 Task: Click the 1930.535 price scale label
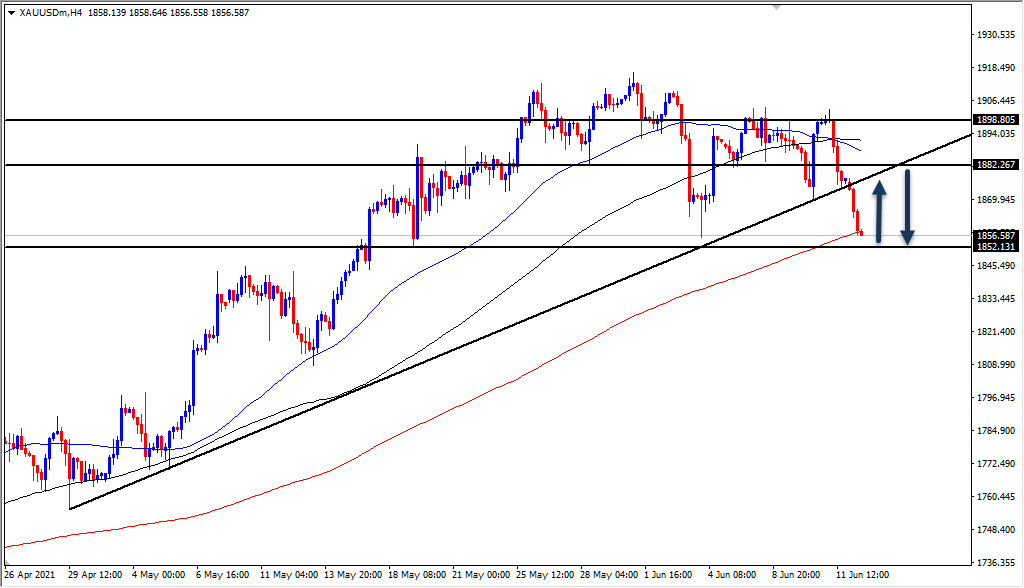pos(996,34)
